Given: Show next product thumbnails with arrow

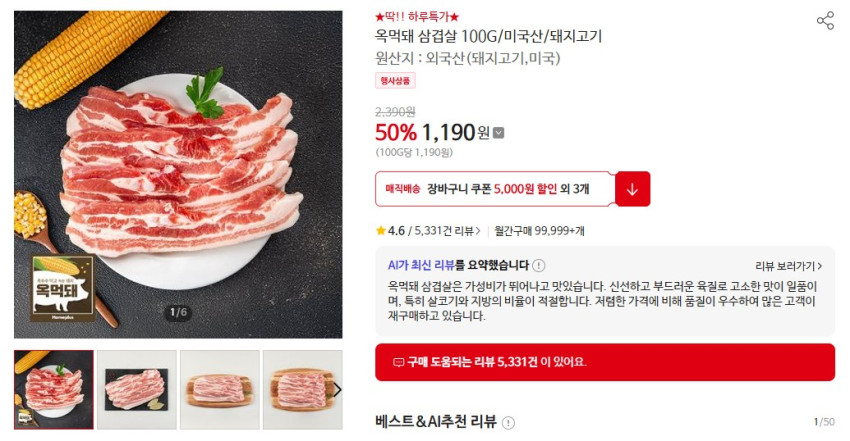Looking at the screenshot, I should [x=337, y=390].
